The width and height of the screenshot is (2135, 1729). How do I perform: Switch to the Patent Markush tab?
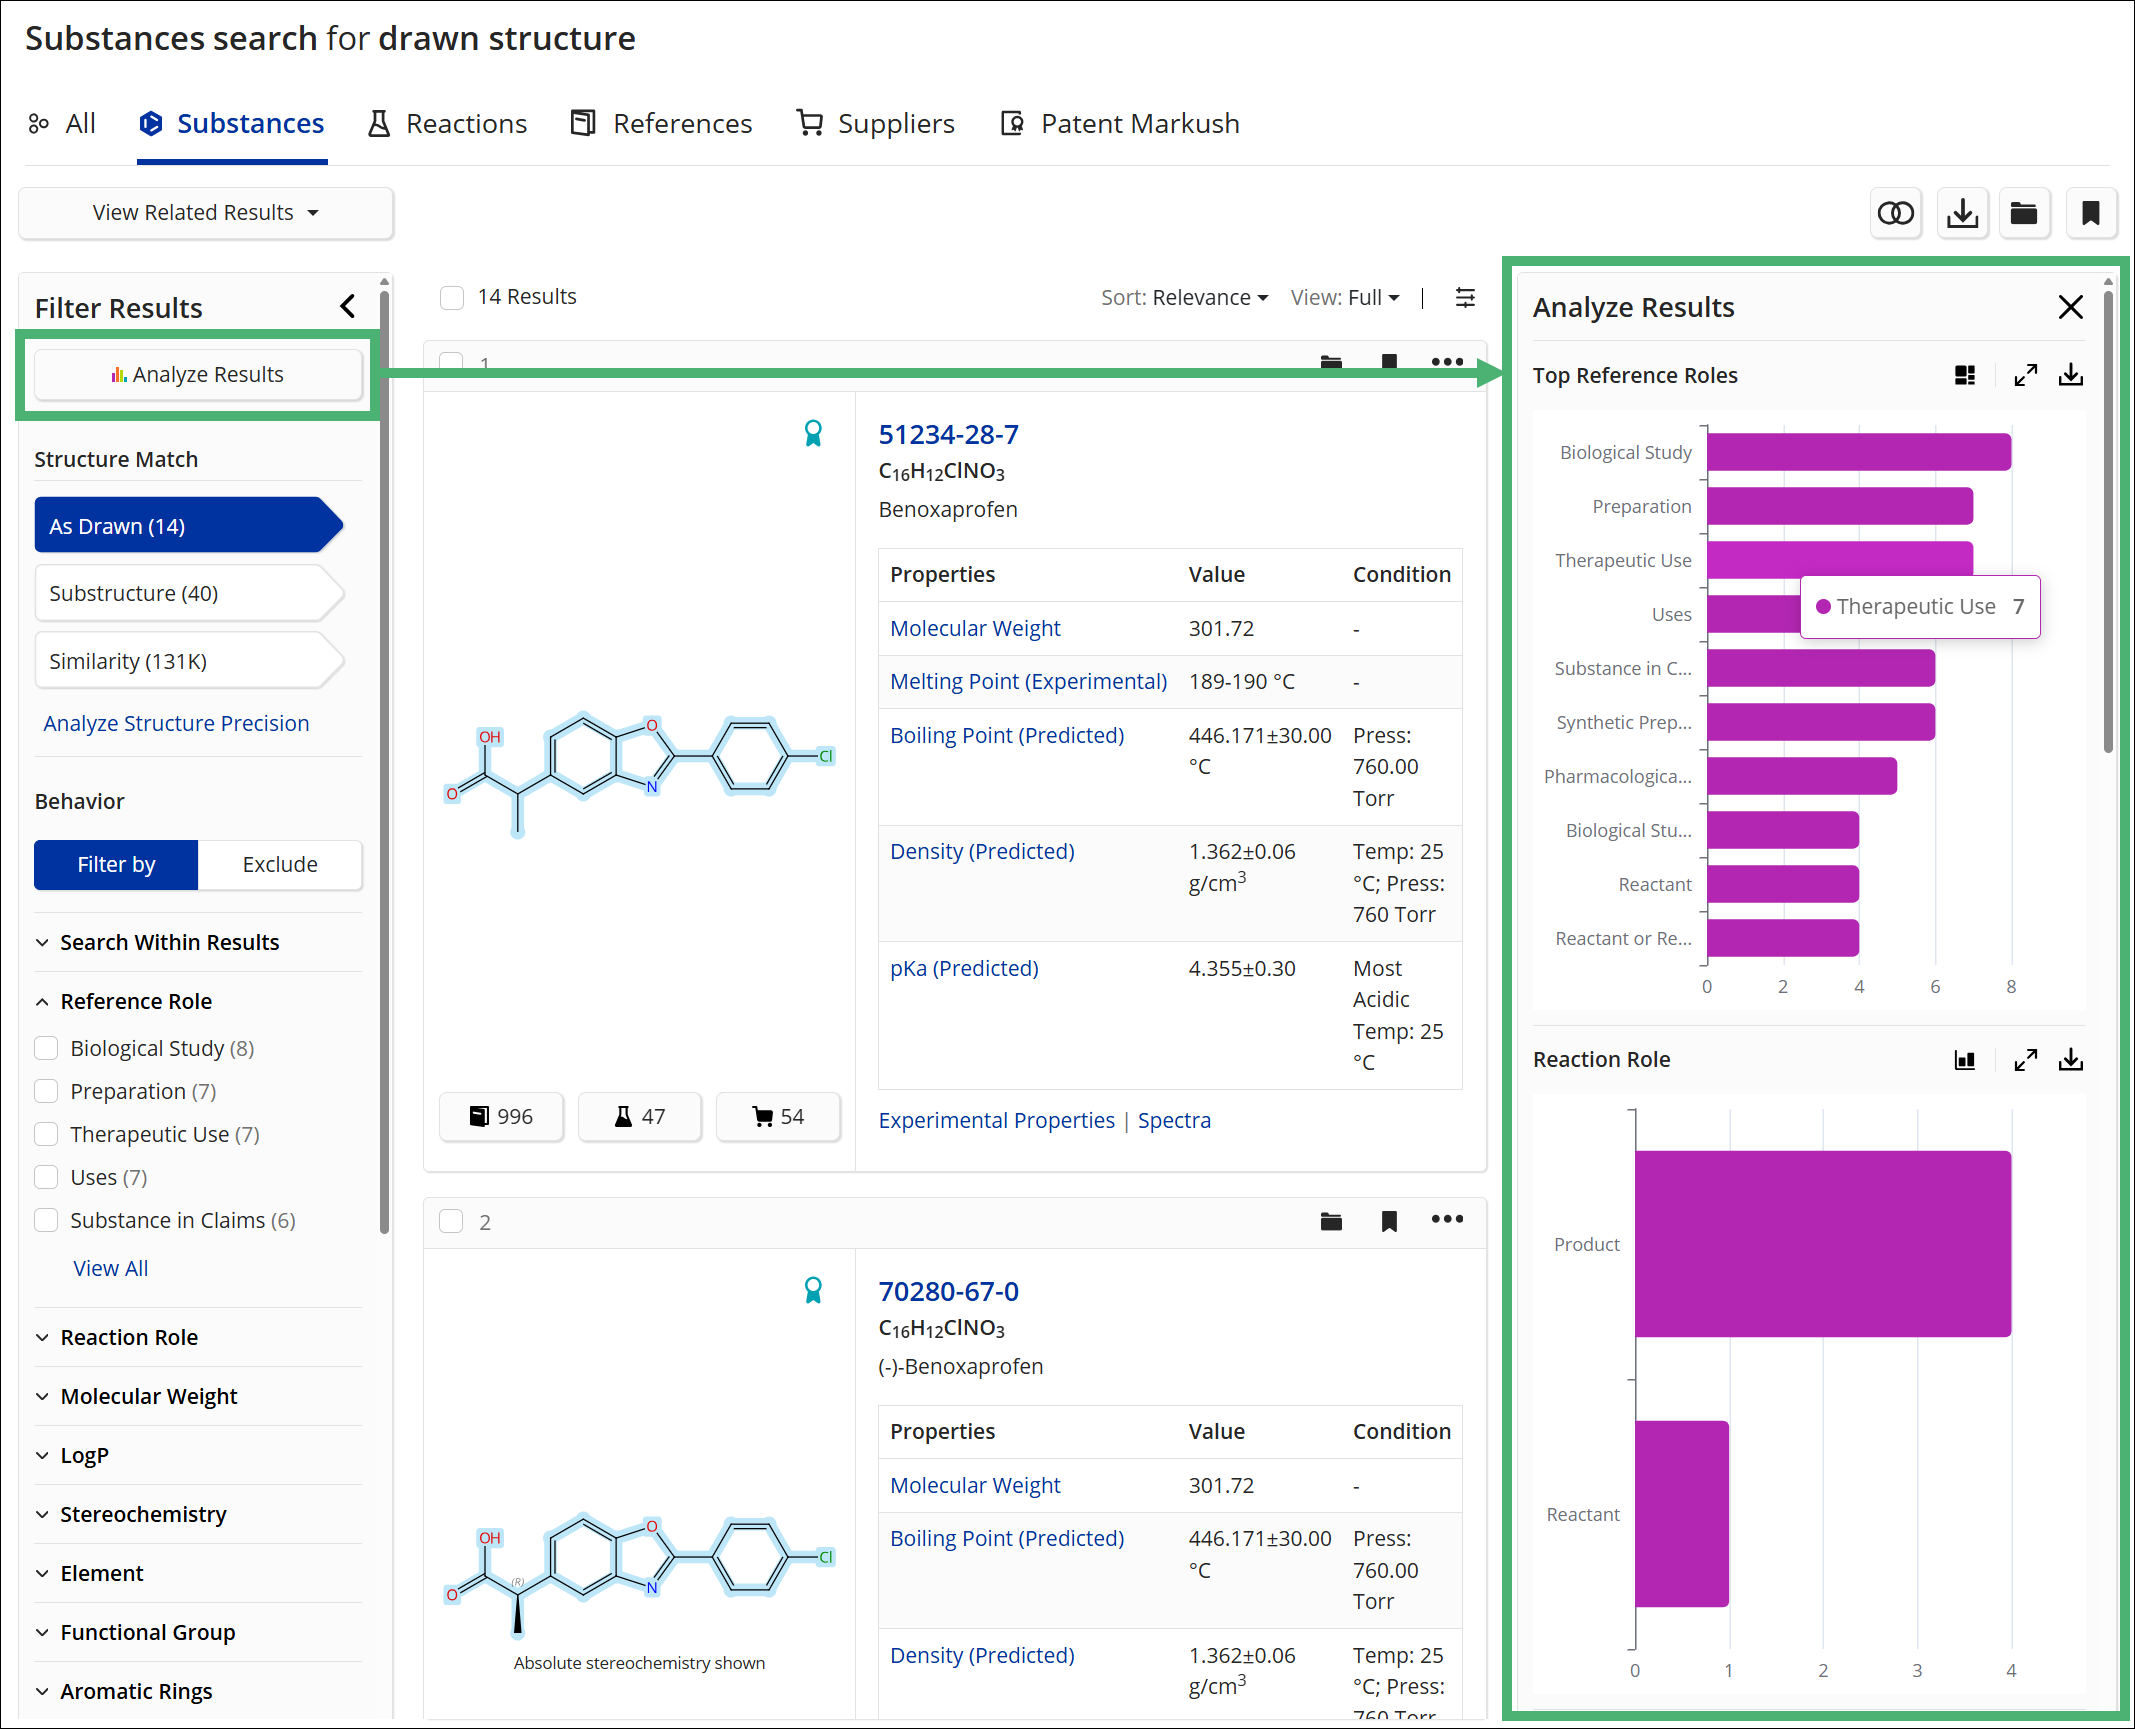pos(1120,123)
